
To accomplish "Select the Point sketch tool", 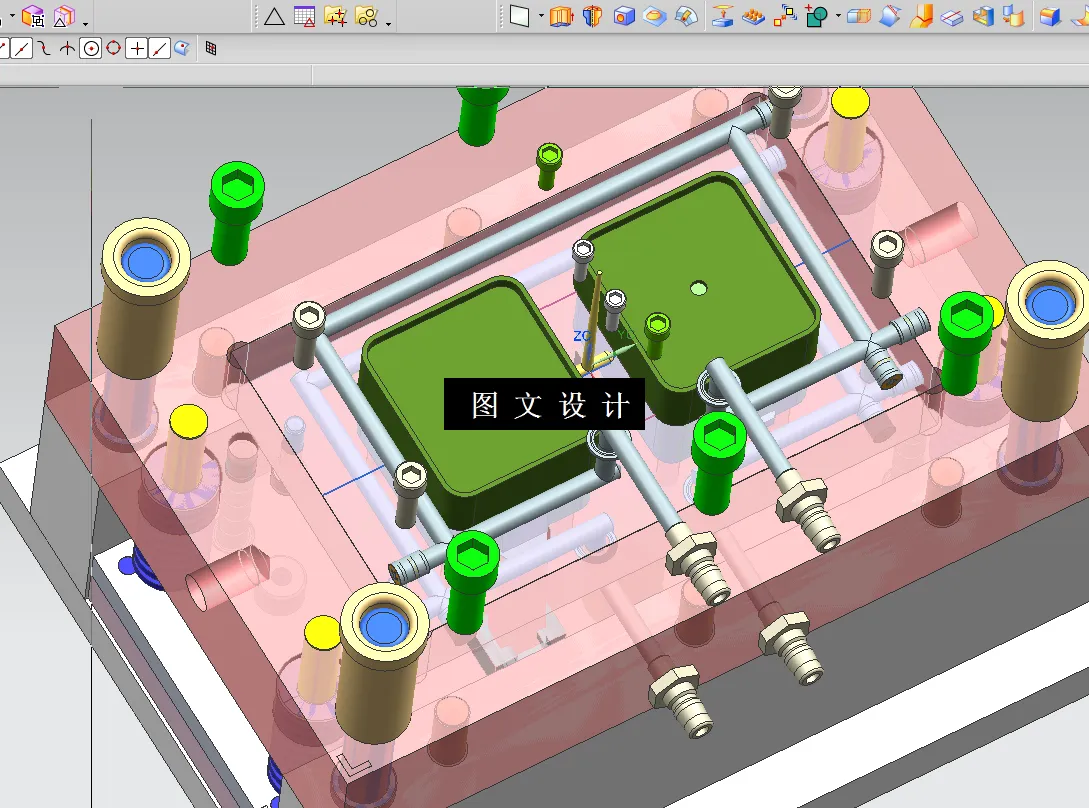I will pos(137,48).
